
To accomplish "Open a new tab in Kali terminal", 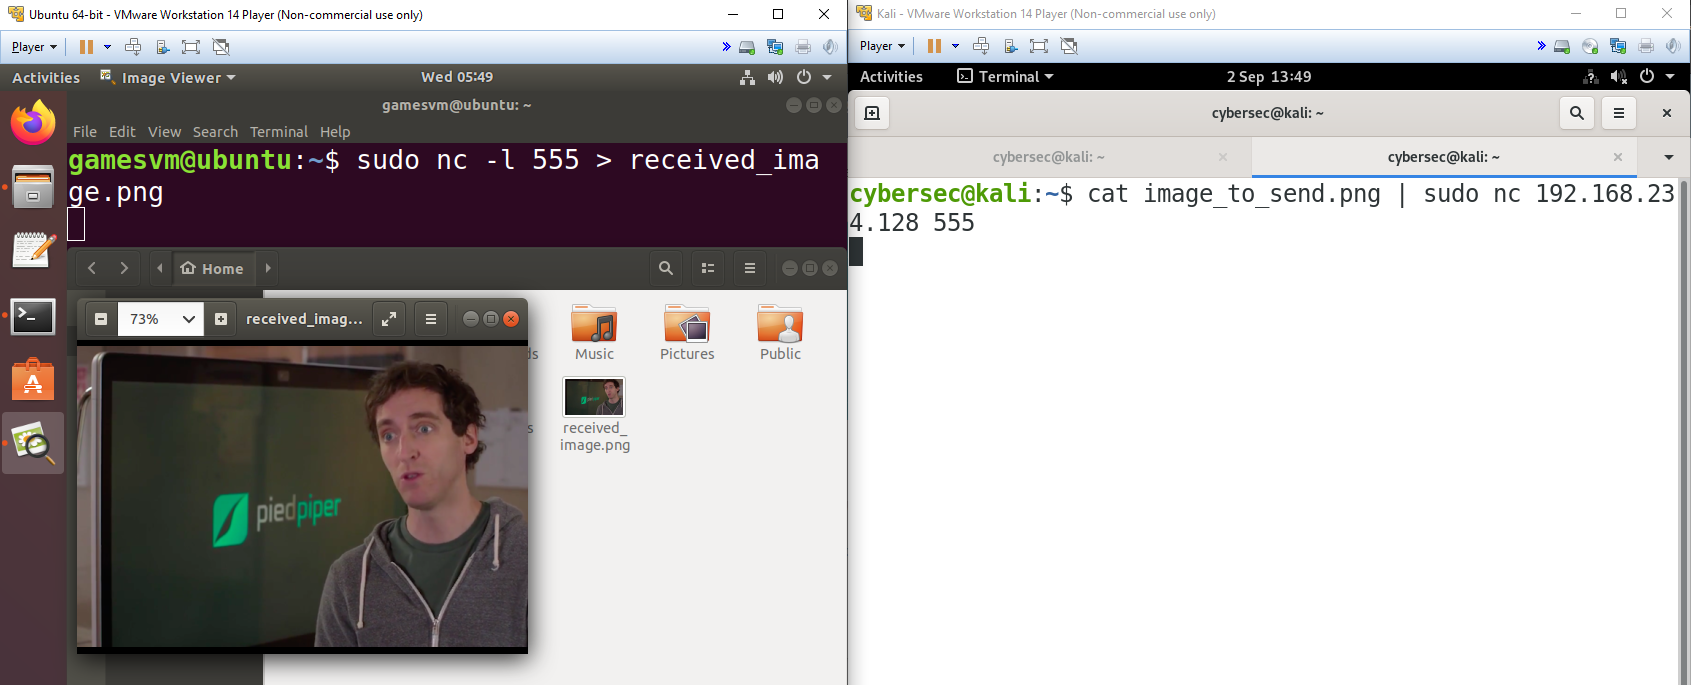I will click(x=872, y=113).
